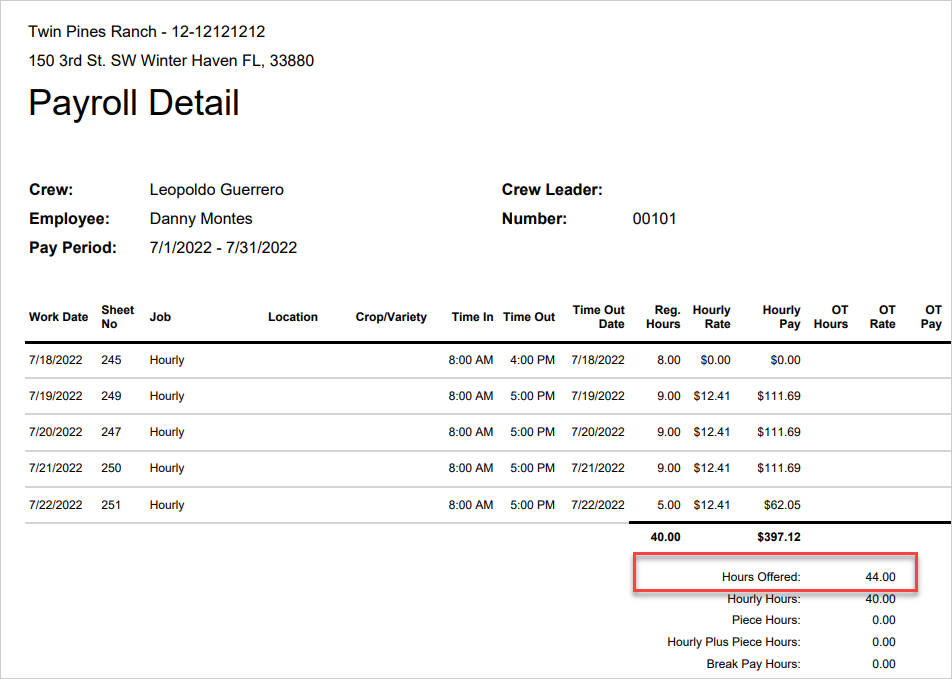Click the pay period '7/1/2022 - 7/31/2022'
The width and height of the screenshot is (952, 679).
point(223,248)
